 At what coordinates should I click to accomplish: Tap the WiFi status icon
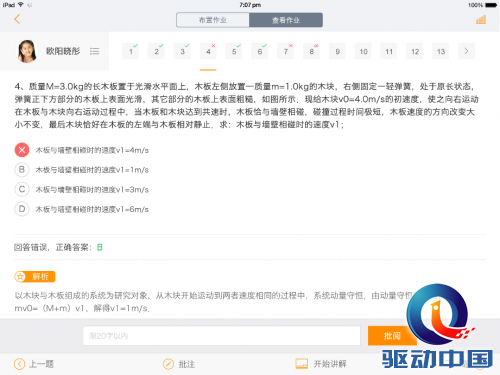pos(21,5)
